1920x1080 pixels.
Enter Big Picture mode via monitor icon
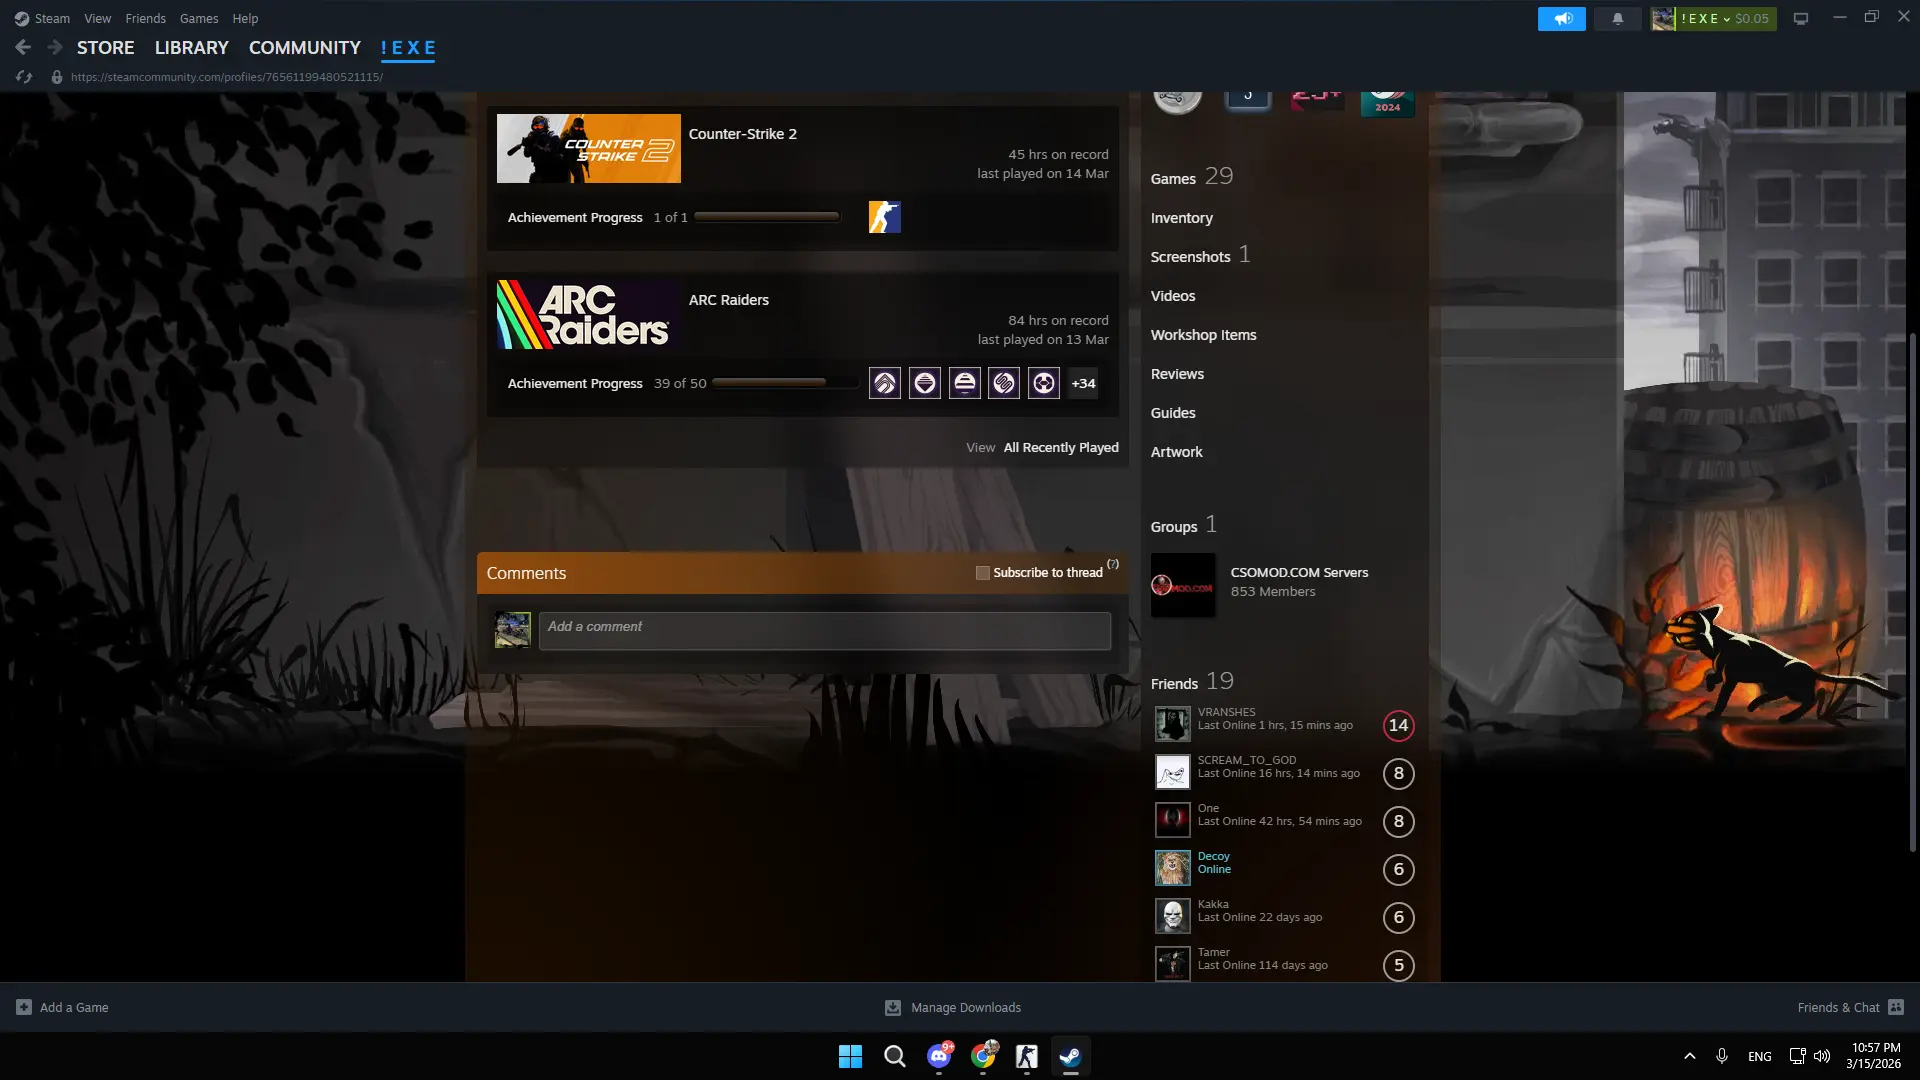[1801, 18]
